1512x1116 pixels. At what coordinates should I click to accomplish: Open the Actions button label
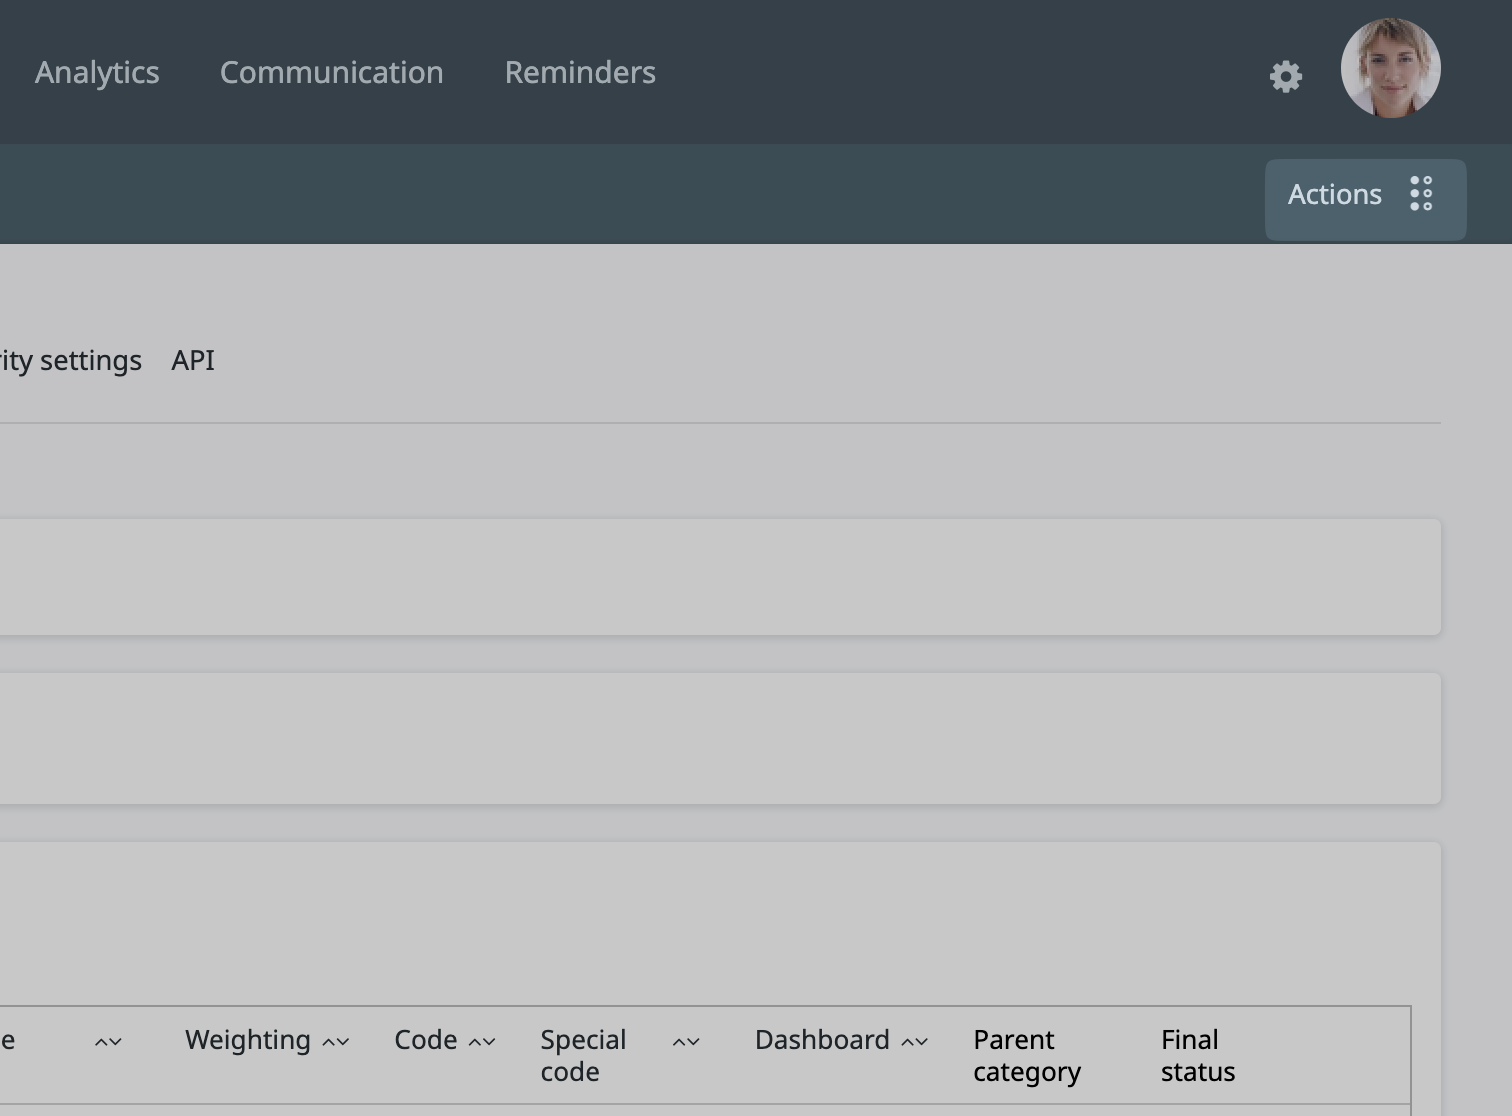pos(1334,195)
